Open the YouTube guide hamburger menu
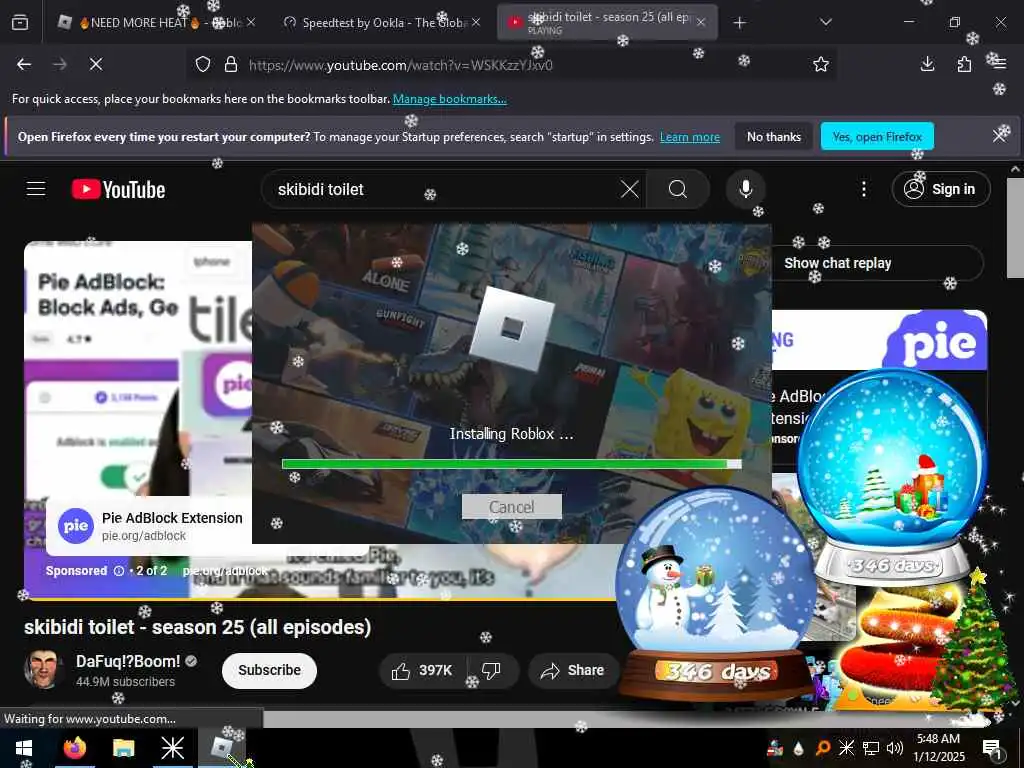The width and height of the screenshot is (1024, 768). click(x=36, y=189)
